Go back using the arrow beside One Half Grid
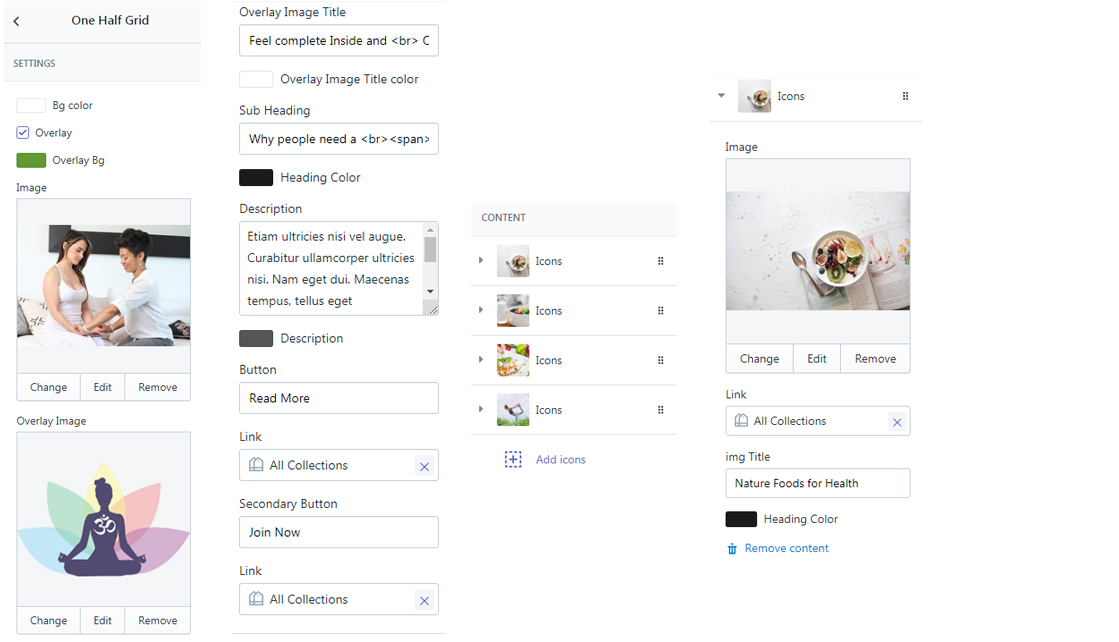This screenshot has width=1119, height=642. point(16,21)
